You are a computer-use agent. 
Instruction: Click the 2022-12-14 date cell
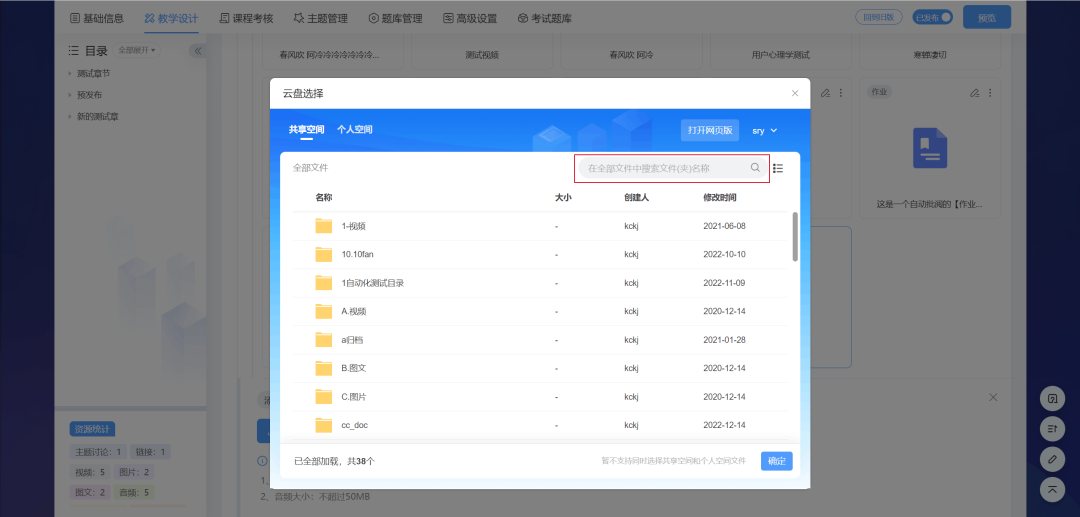pyautogui.click(x=725, y=425)
